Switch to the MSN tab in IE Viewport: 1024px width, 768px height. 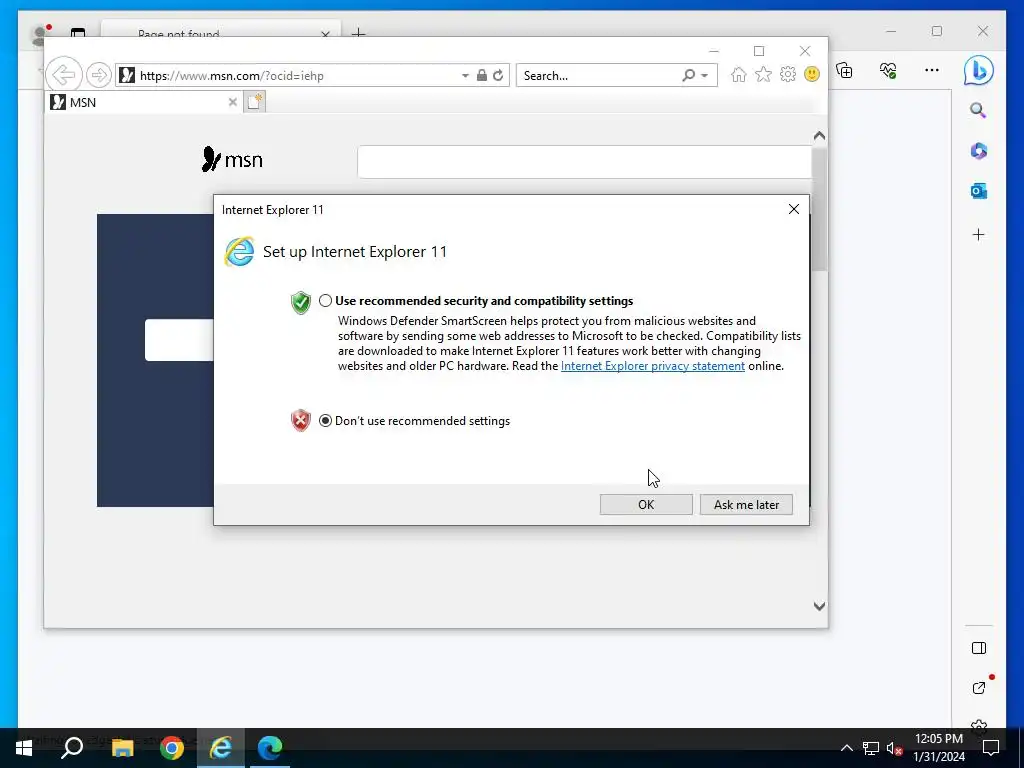coord(144,102)
